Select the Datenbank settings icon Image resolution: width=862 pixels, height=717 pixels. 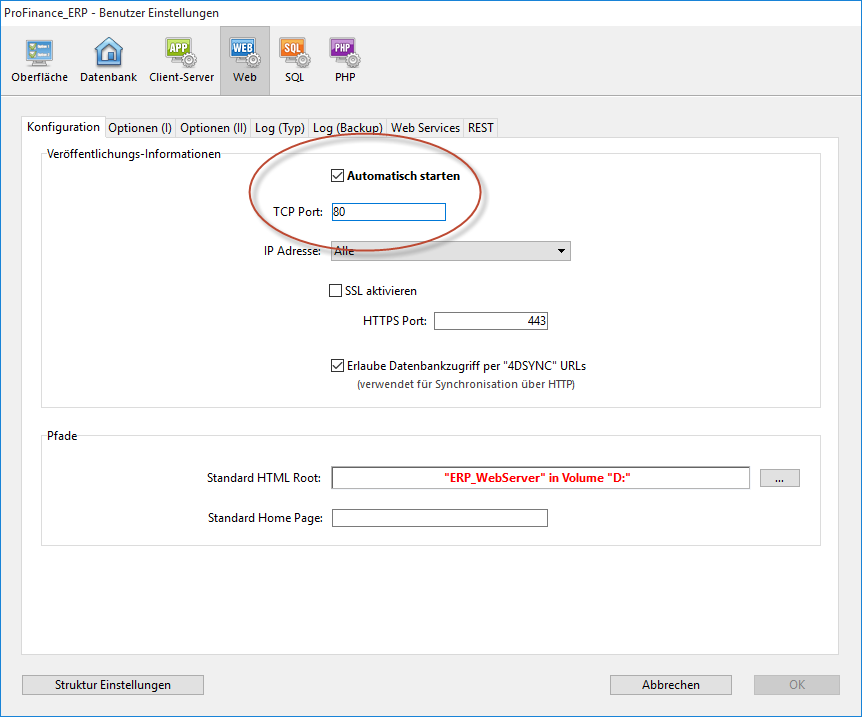(x=108, y=60)
